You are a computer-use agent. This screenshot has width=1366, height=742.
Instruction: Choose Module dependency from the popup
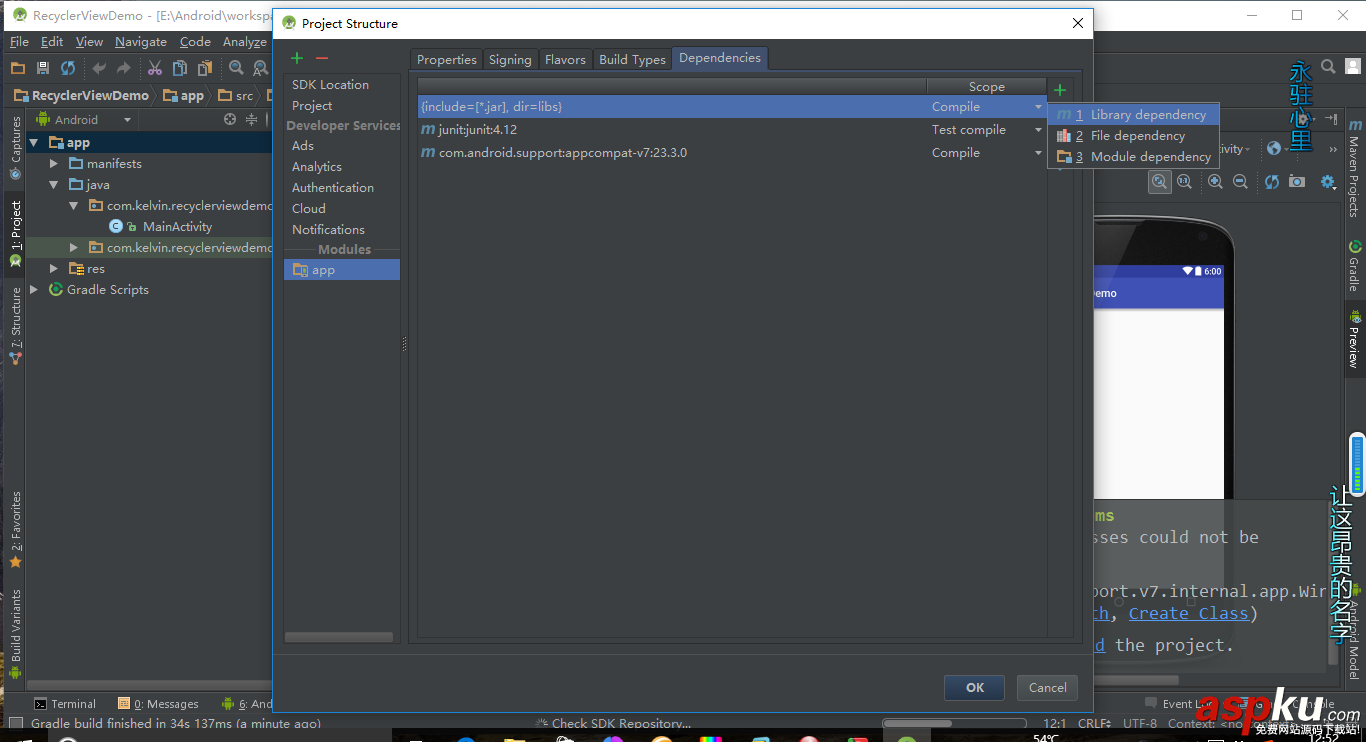(1133, 157)
